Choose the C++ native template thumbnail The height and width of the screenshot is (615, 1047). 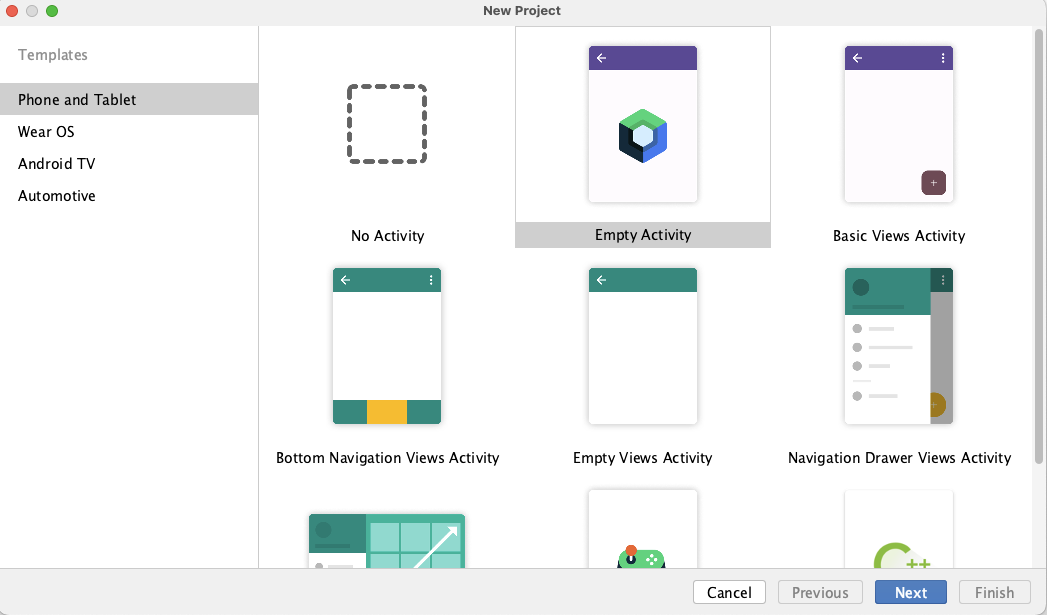(899, 529)
